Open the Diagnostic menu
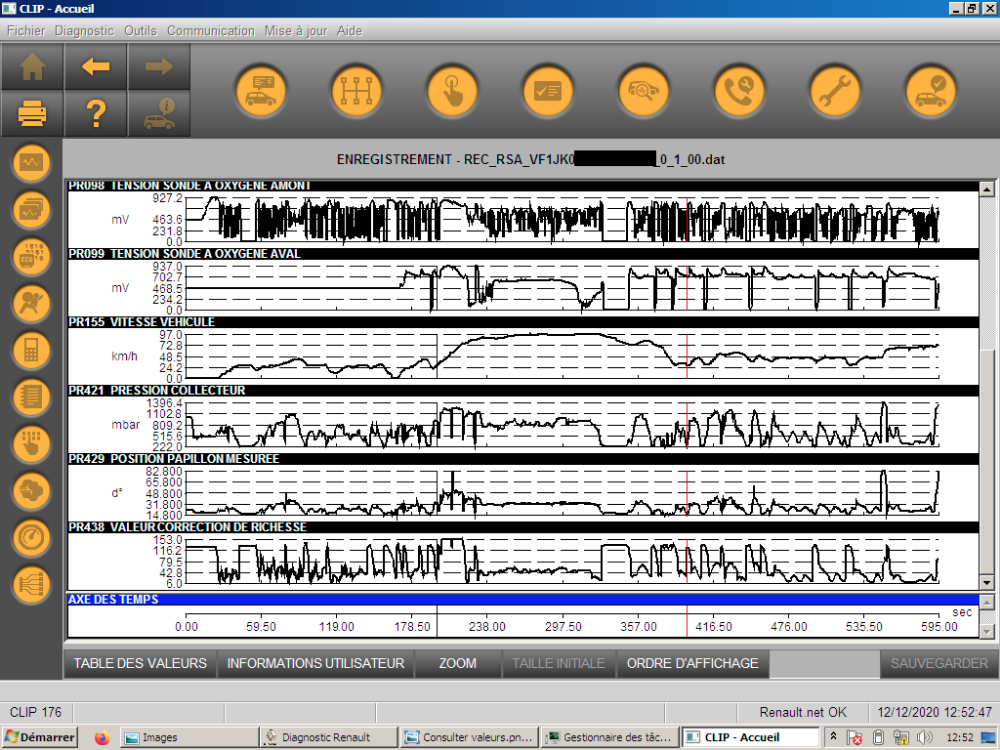 tap(84, 31)
